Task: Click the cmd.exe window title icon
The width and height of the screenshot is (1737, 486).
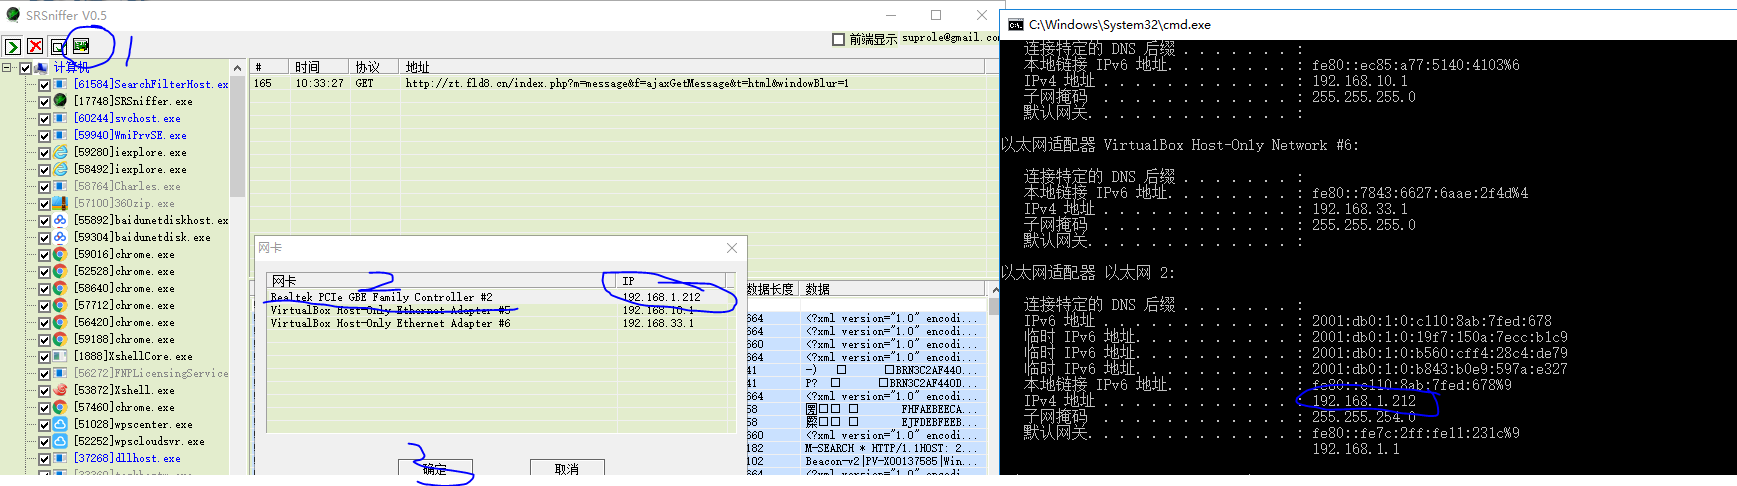Action: point(1016,24)
